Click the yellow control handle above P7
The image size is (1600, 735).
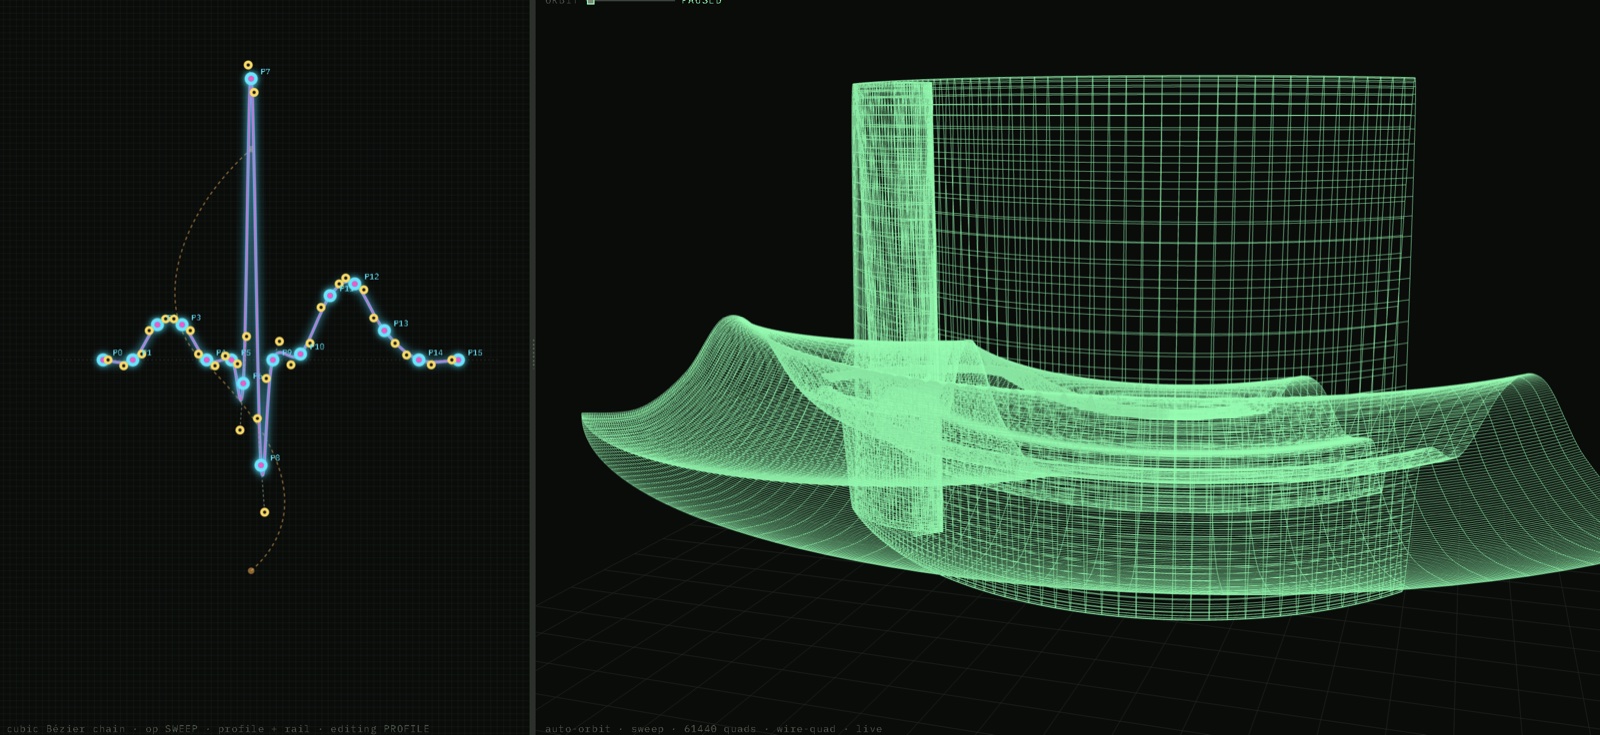pyautogui.click(x=248, y=65)
